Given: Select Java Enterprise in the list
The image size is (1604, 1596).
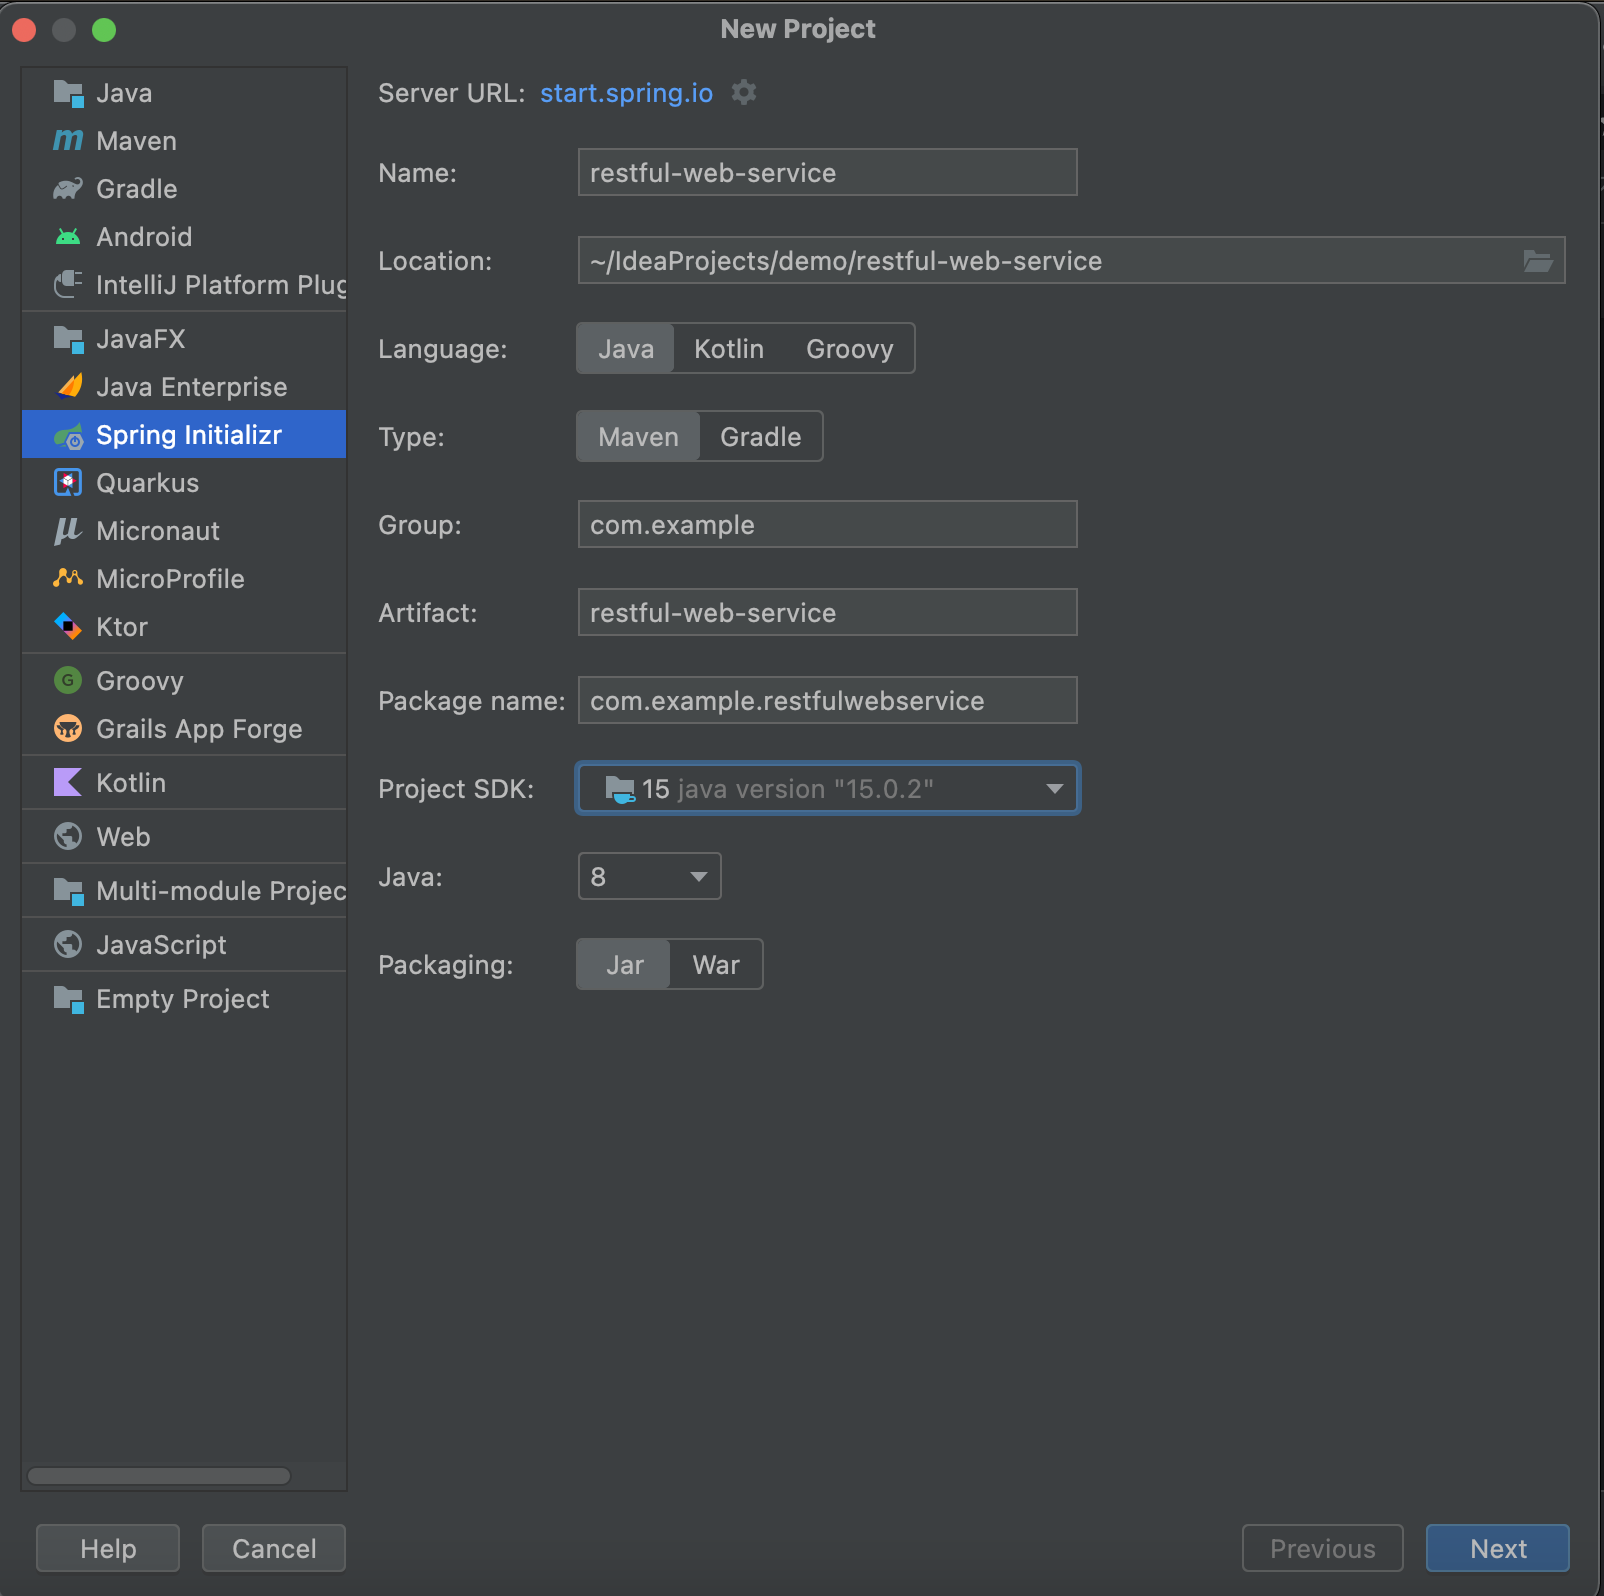Looking at the screenshot, I should [x=184, y=387].
